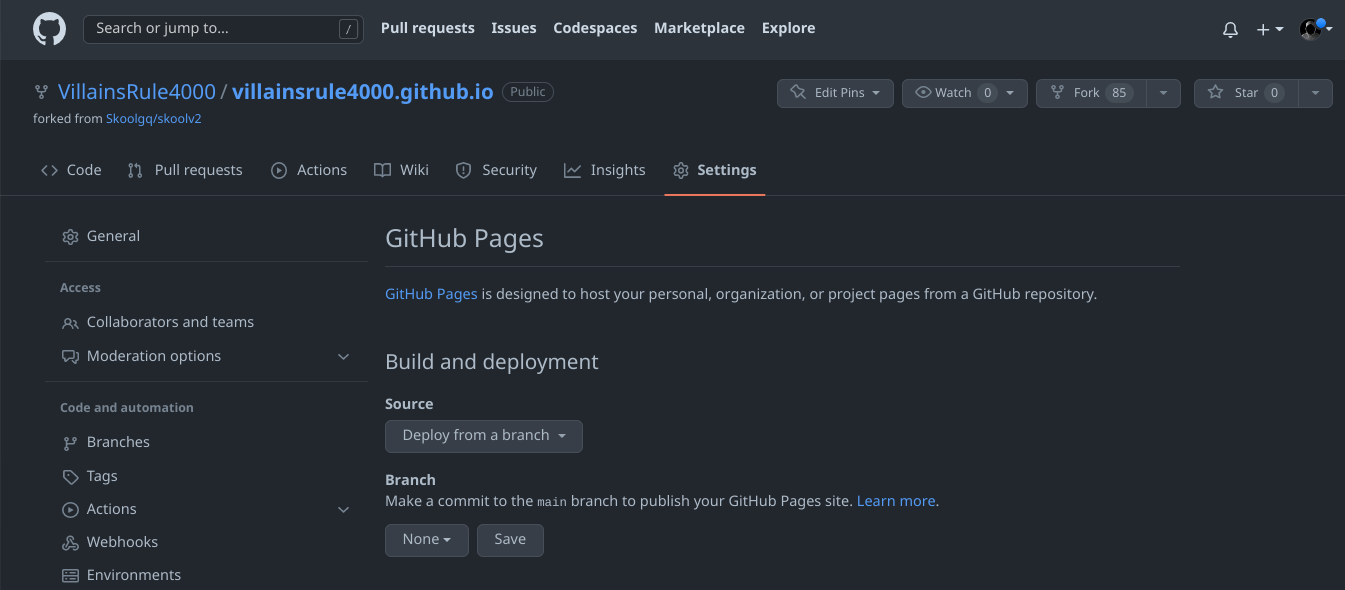Image resolution: width=1345 pixels, height=590 pixels.
Task: Open the plus create-new menu
Action: click(1269, 30)
